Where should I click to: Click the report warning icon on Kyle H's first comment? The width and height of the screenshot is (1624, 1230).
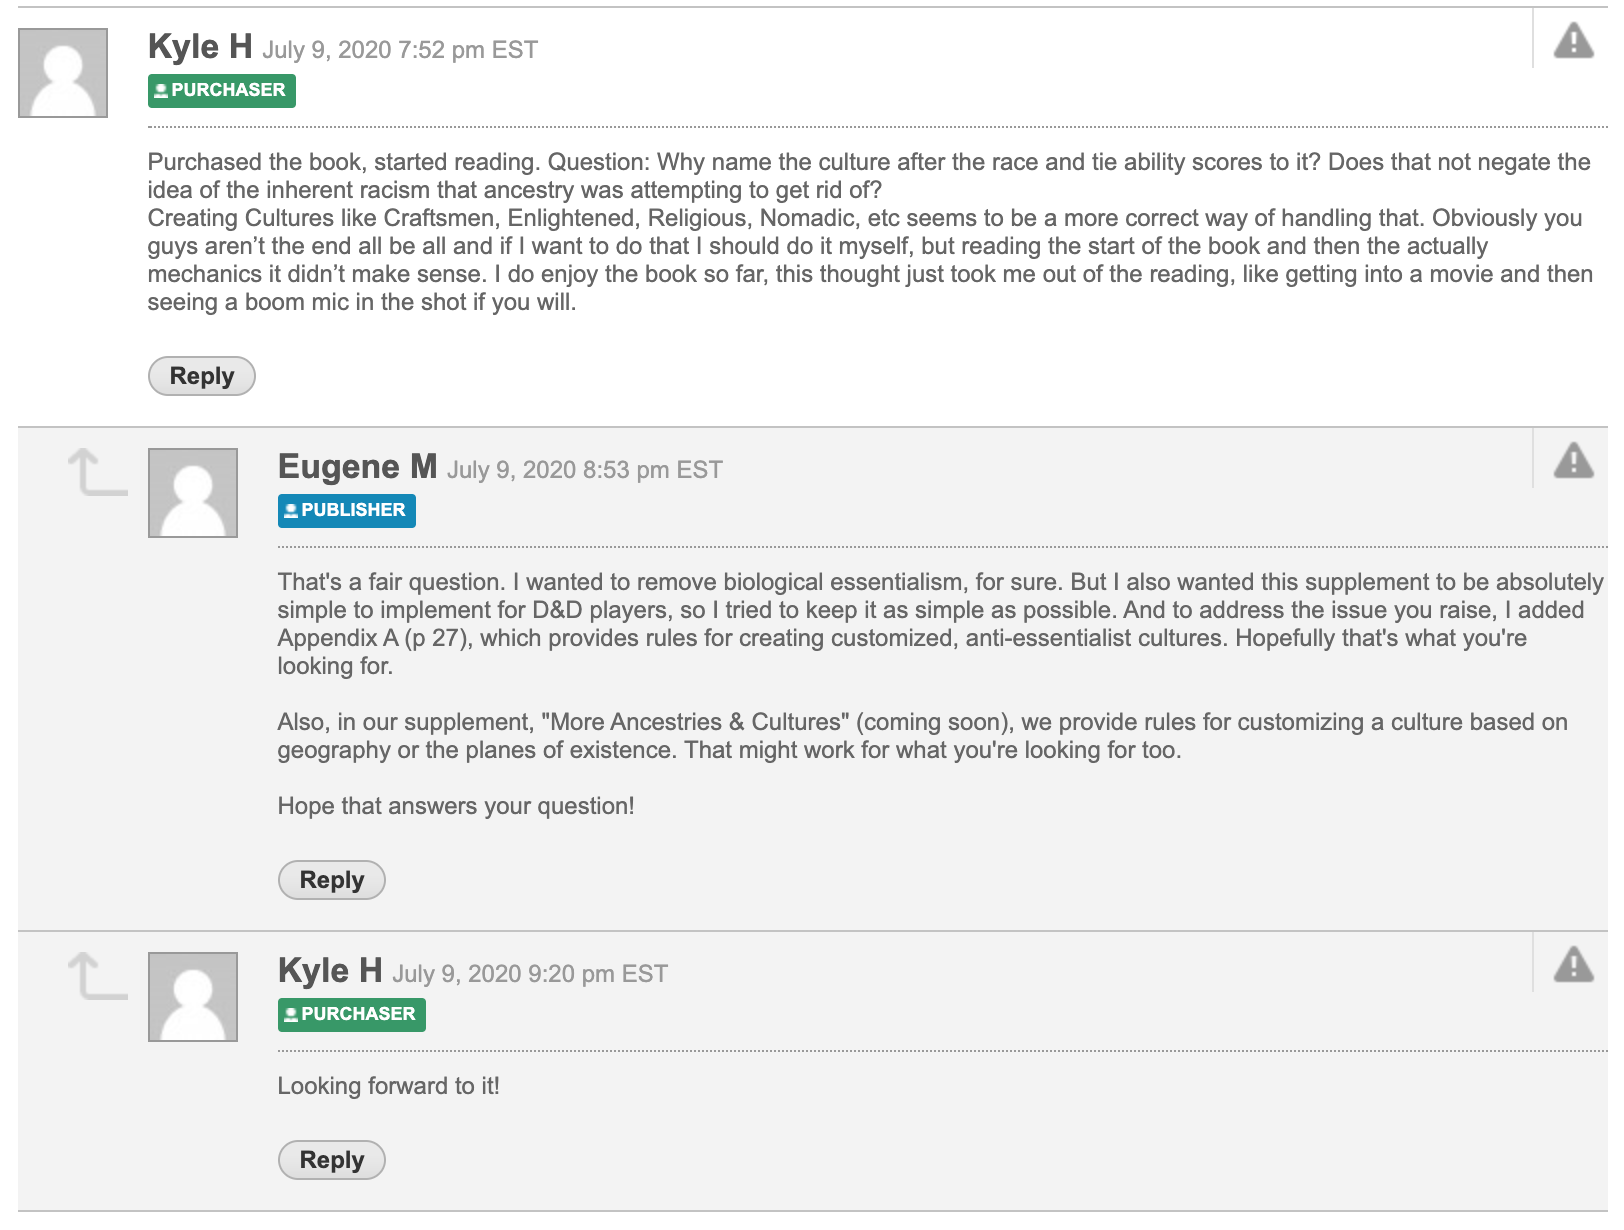click(x=1573, y=41)
